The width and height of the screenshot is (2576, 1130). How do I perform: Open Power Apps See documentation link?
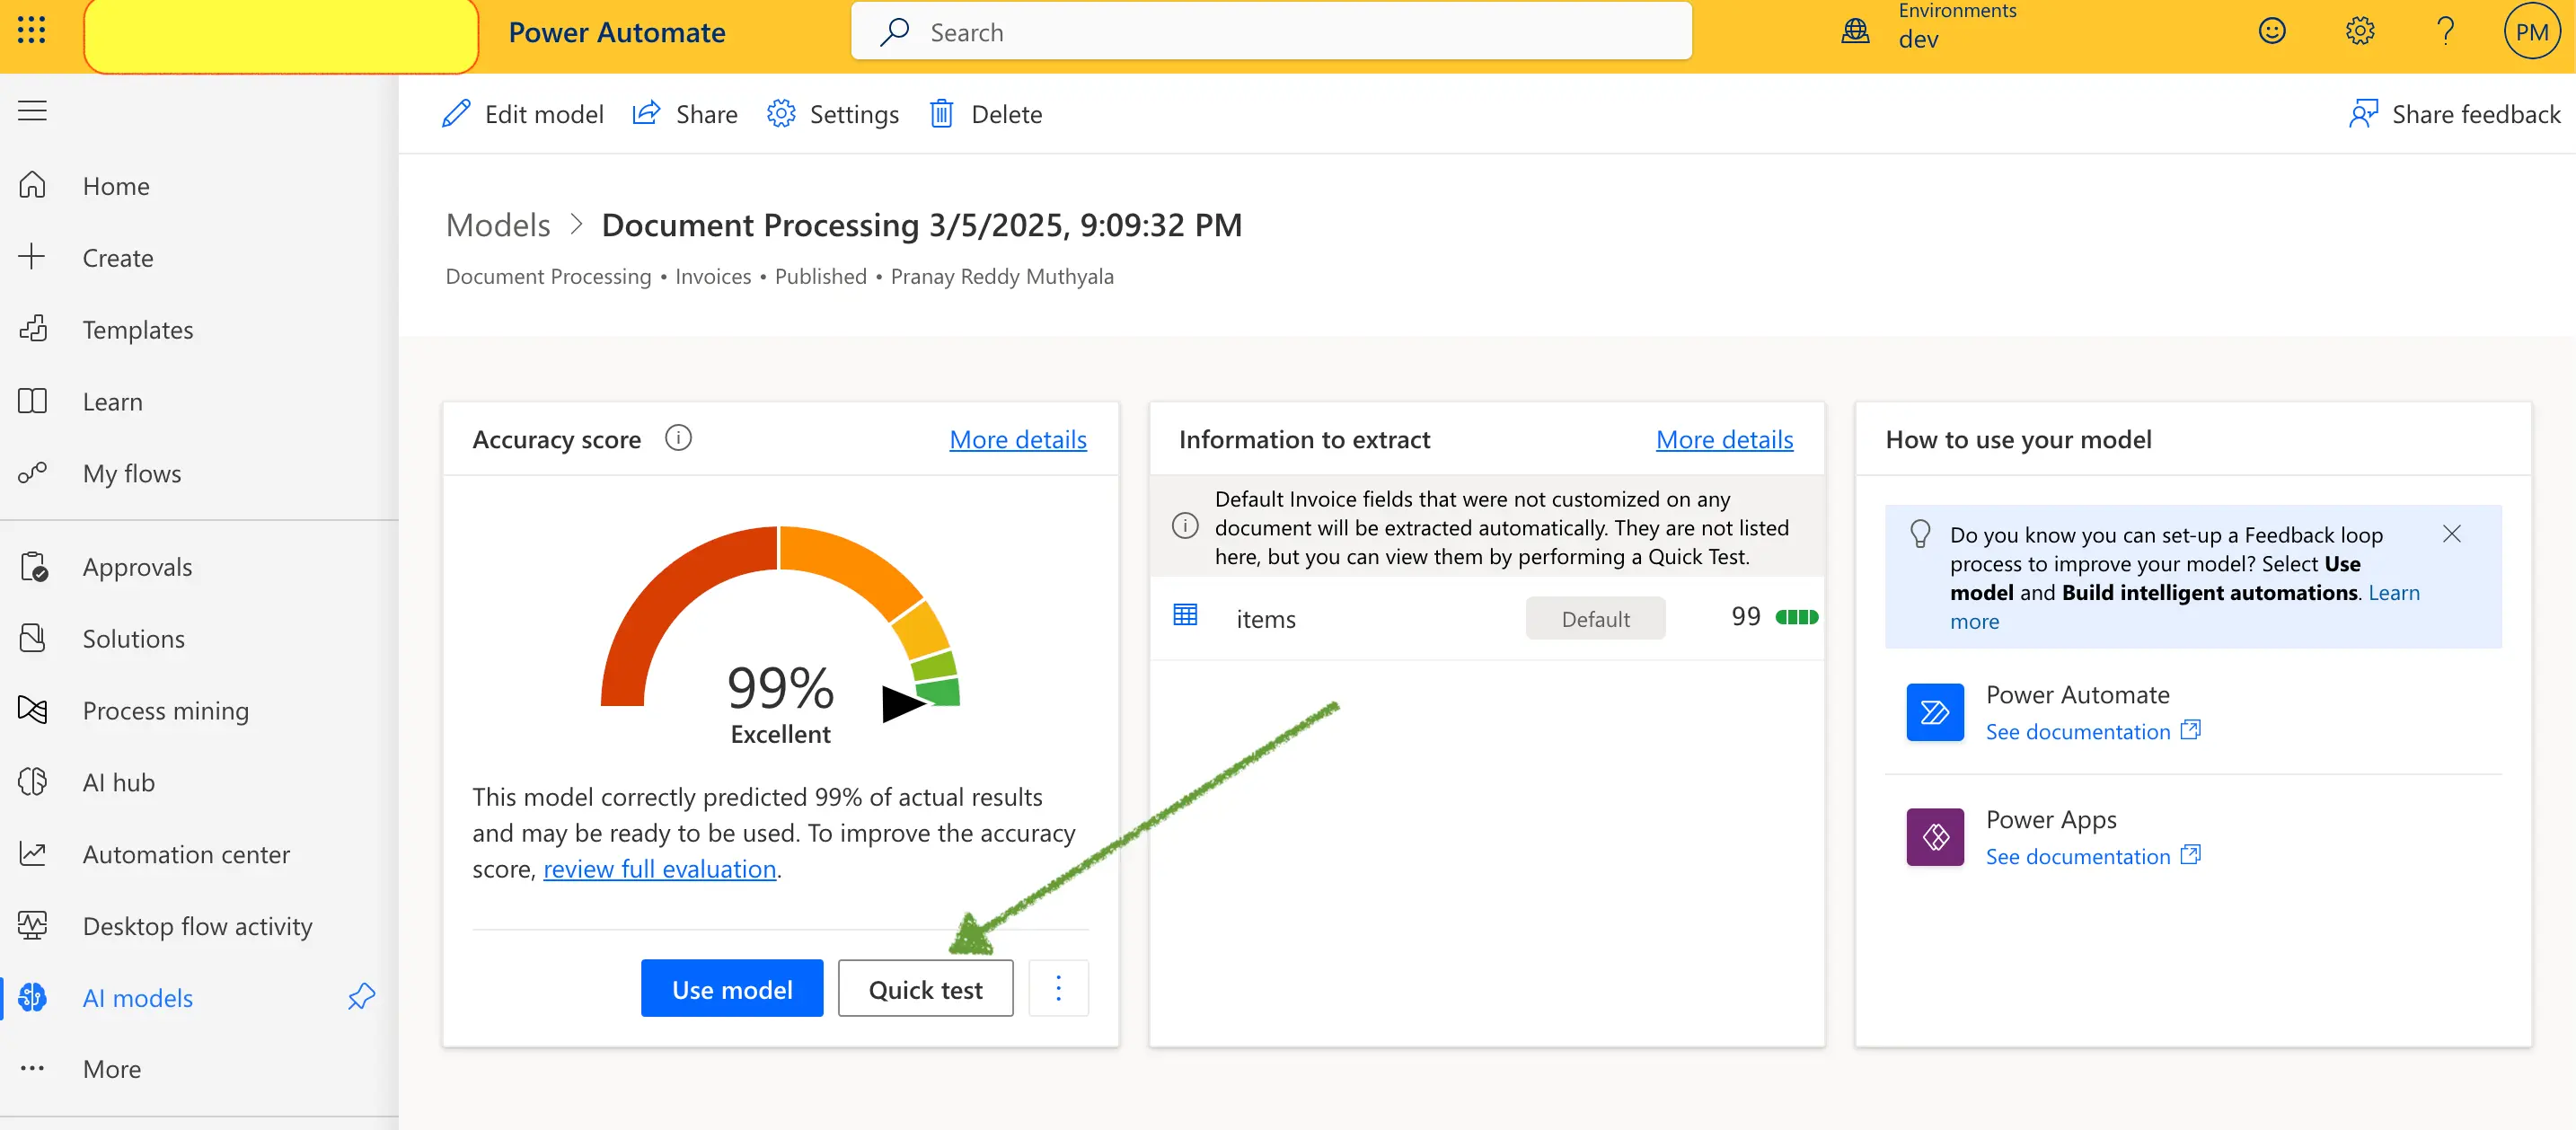[2092, 856]
